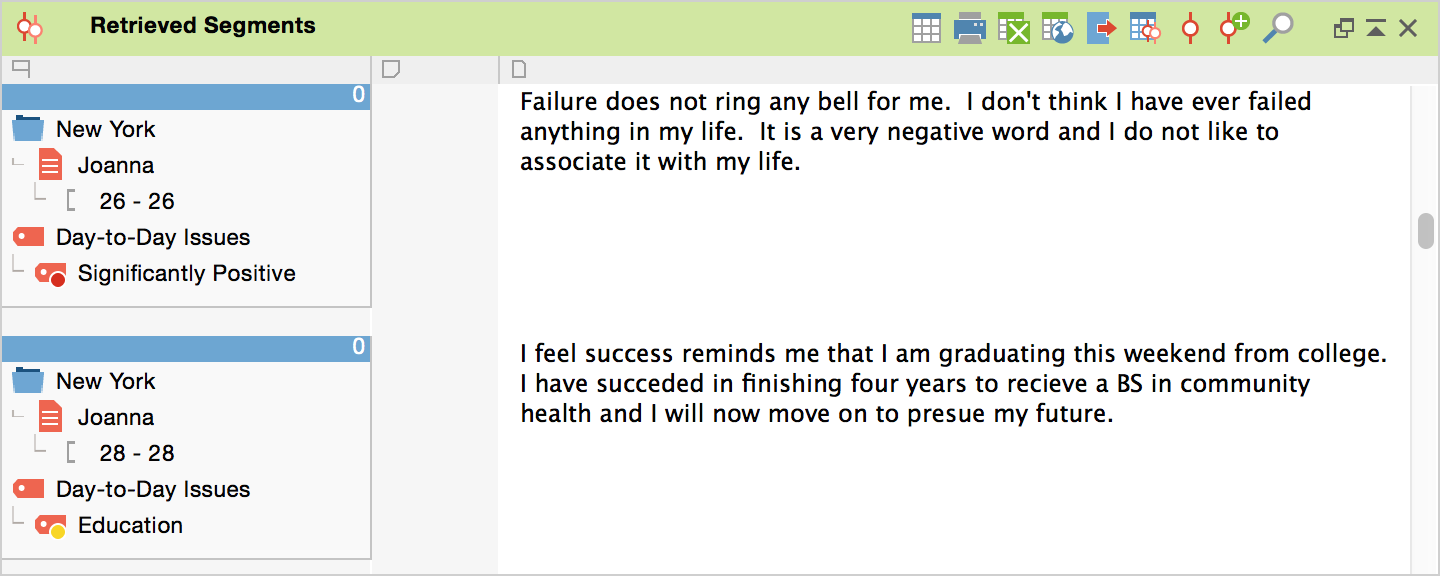
Task: Click the second New York folder
Action: pos(105,382)
